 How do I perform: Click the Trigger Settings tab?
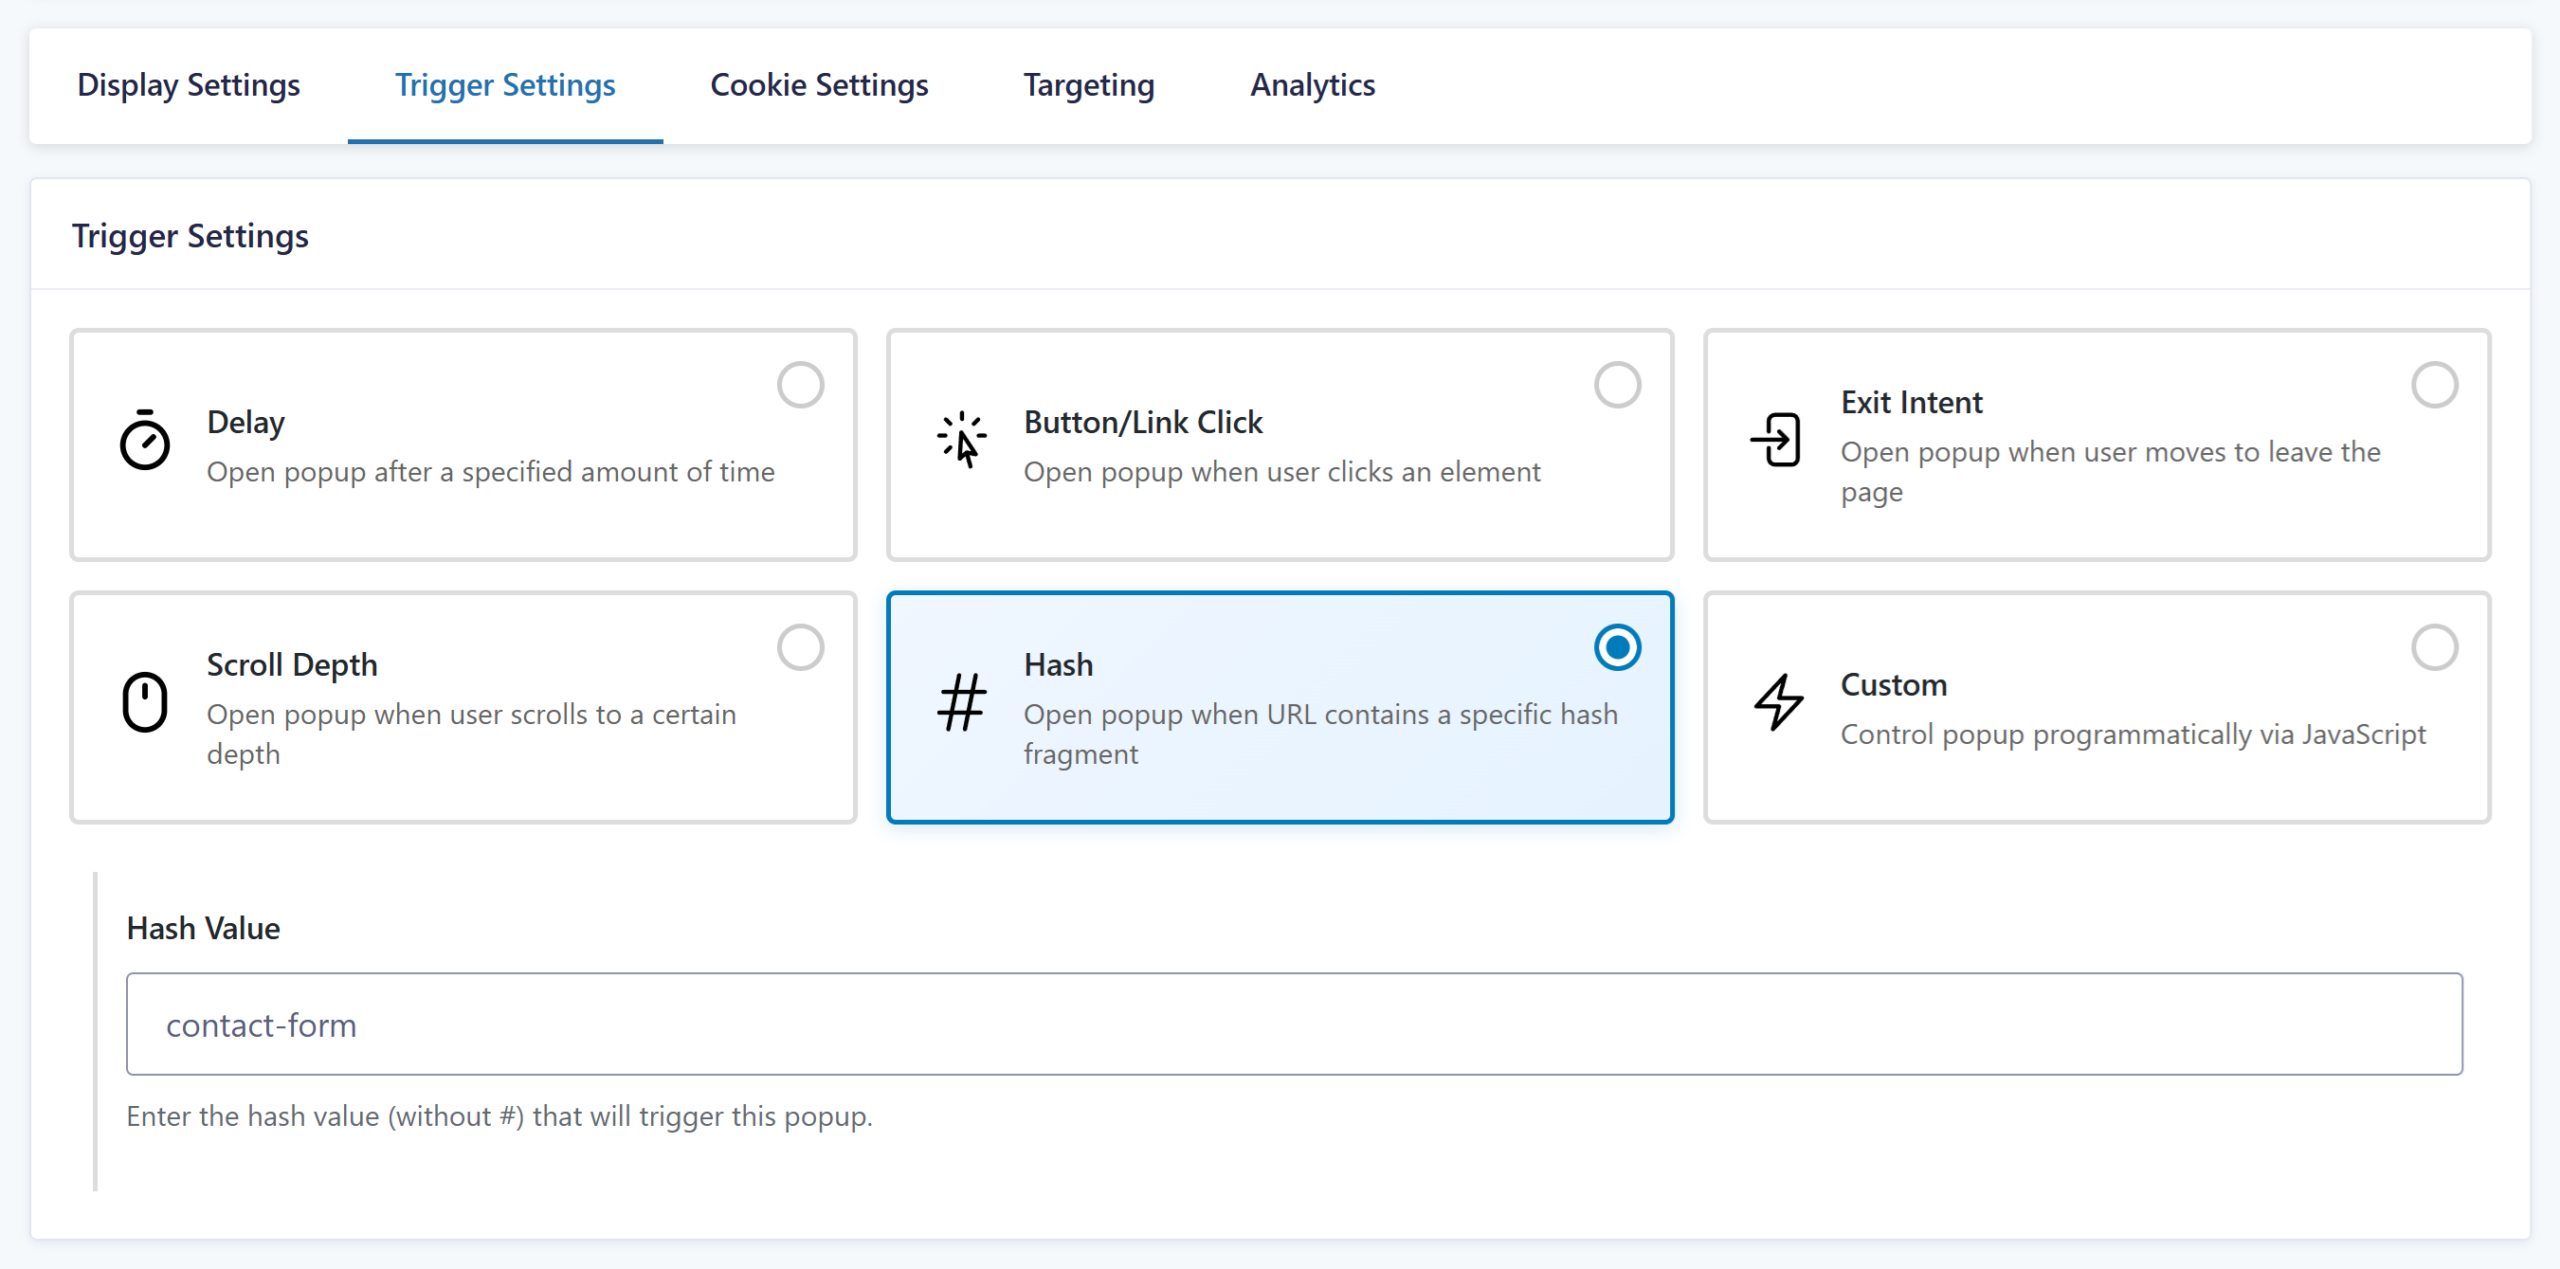[505, 85]
